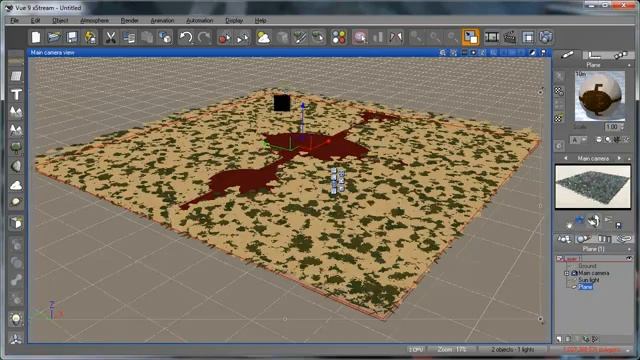
Task: Switch to the Library tab in world browser
Action: click(604, 239)
